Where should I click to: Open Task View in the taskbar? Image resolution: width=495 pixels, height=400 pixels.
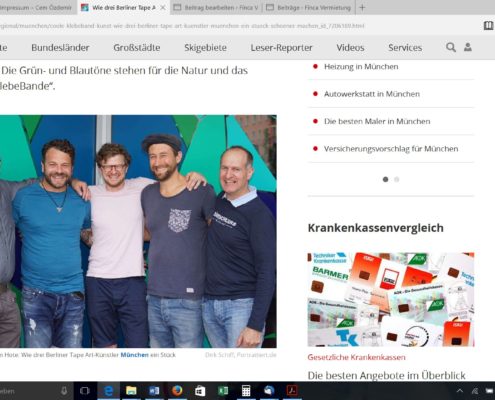(85, 391)
